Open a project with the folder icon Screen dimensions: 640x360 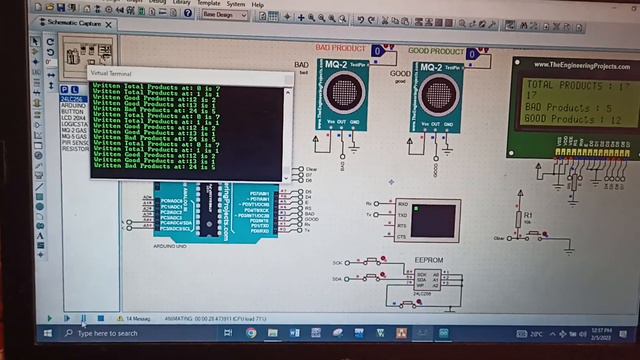(49, 7)
